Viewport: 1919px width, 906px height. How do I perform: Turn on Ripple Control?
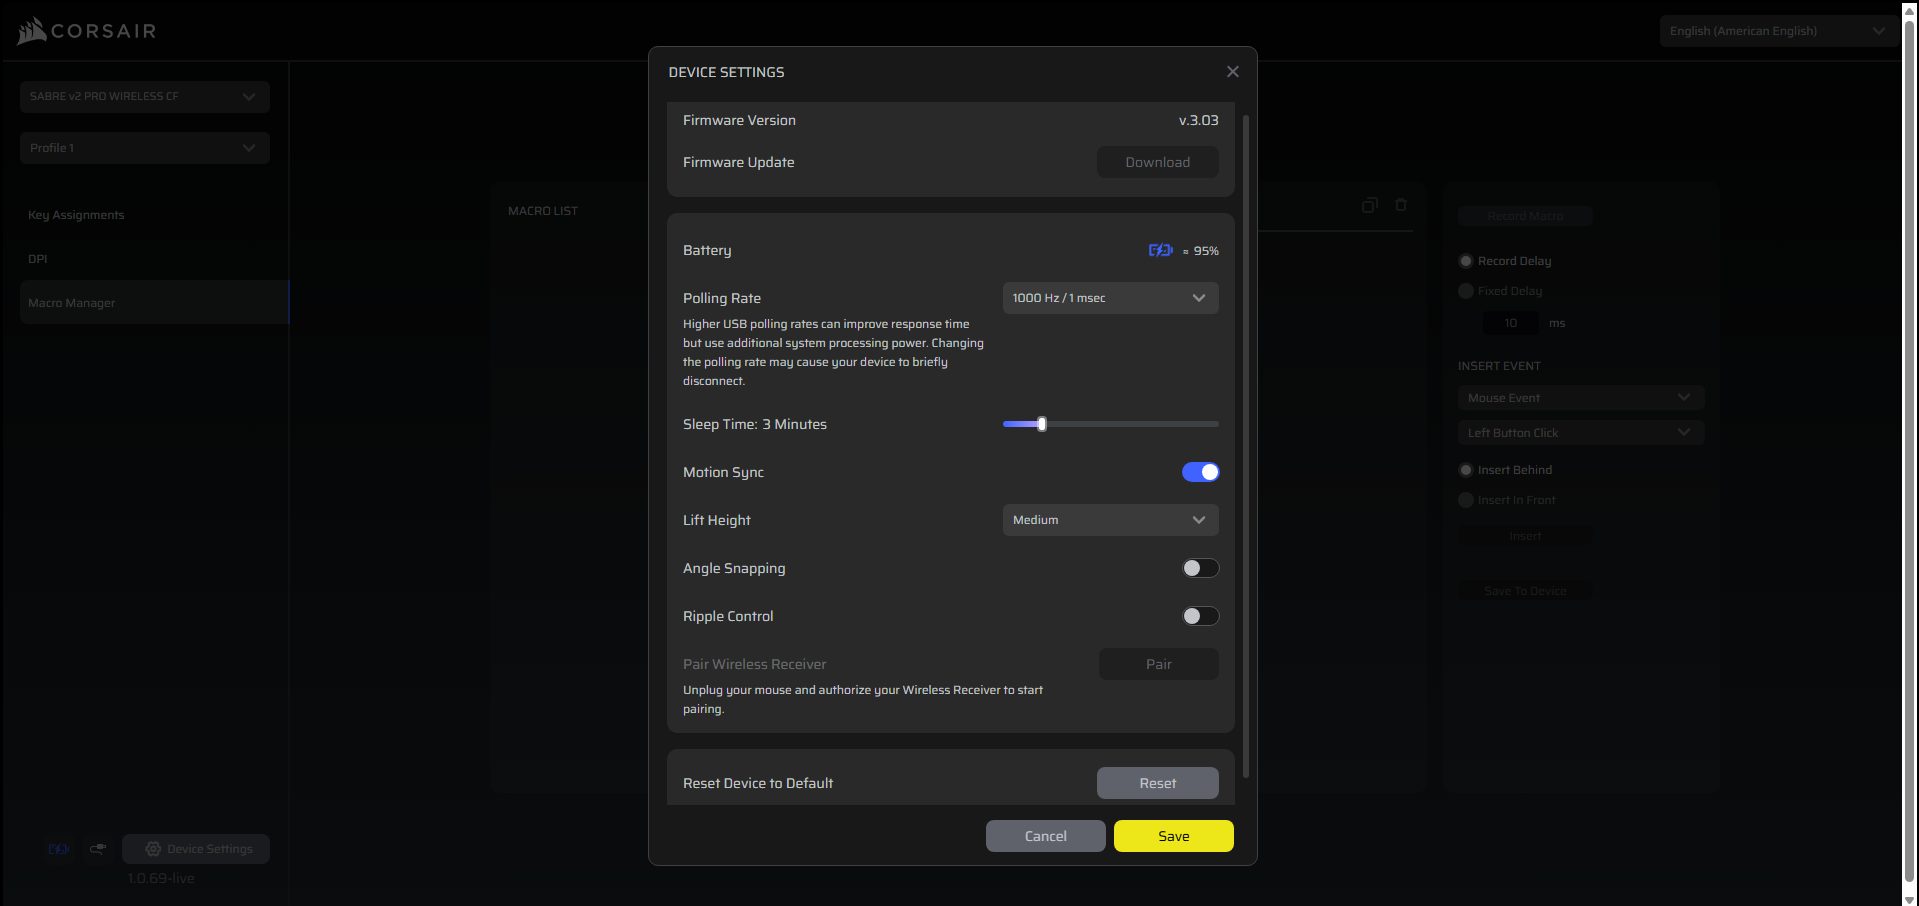1200,616
